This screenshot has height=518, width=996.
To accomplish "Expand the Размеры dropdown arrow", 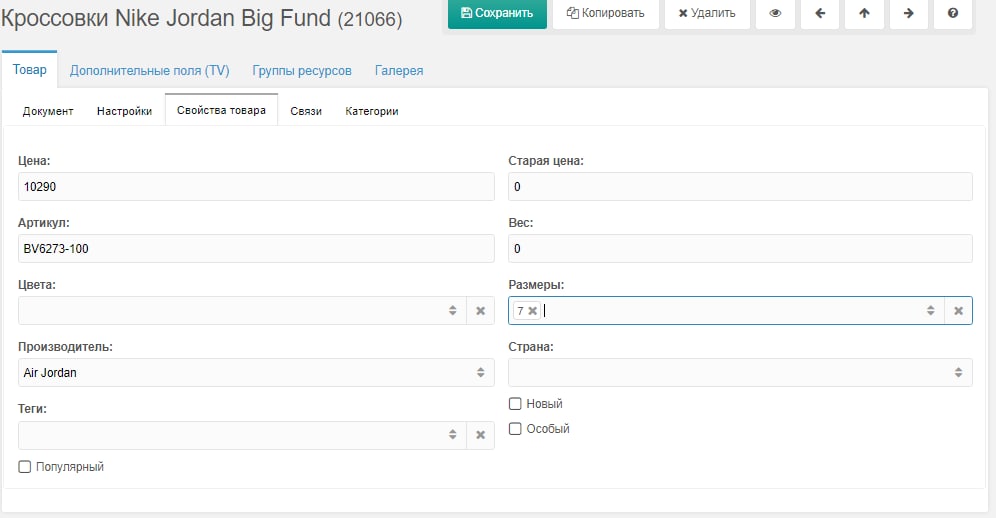I will click(931, 311).
